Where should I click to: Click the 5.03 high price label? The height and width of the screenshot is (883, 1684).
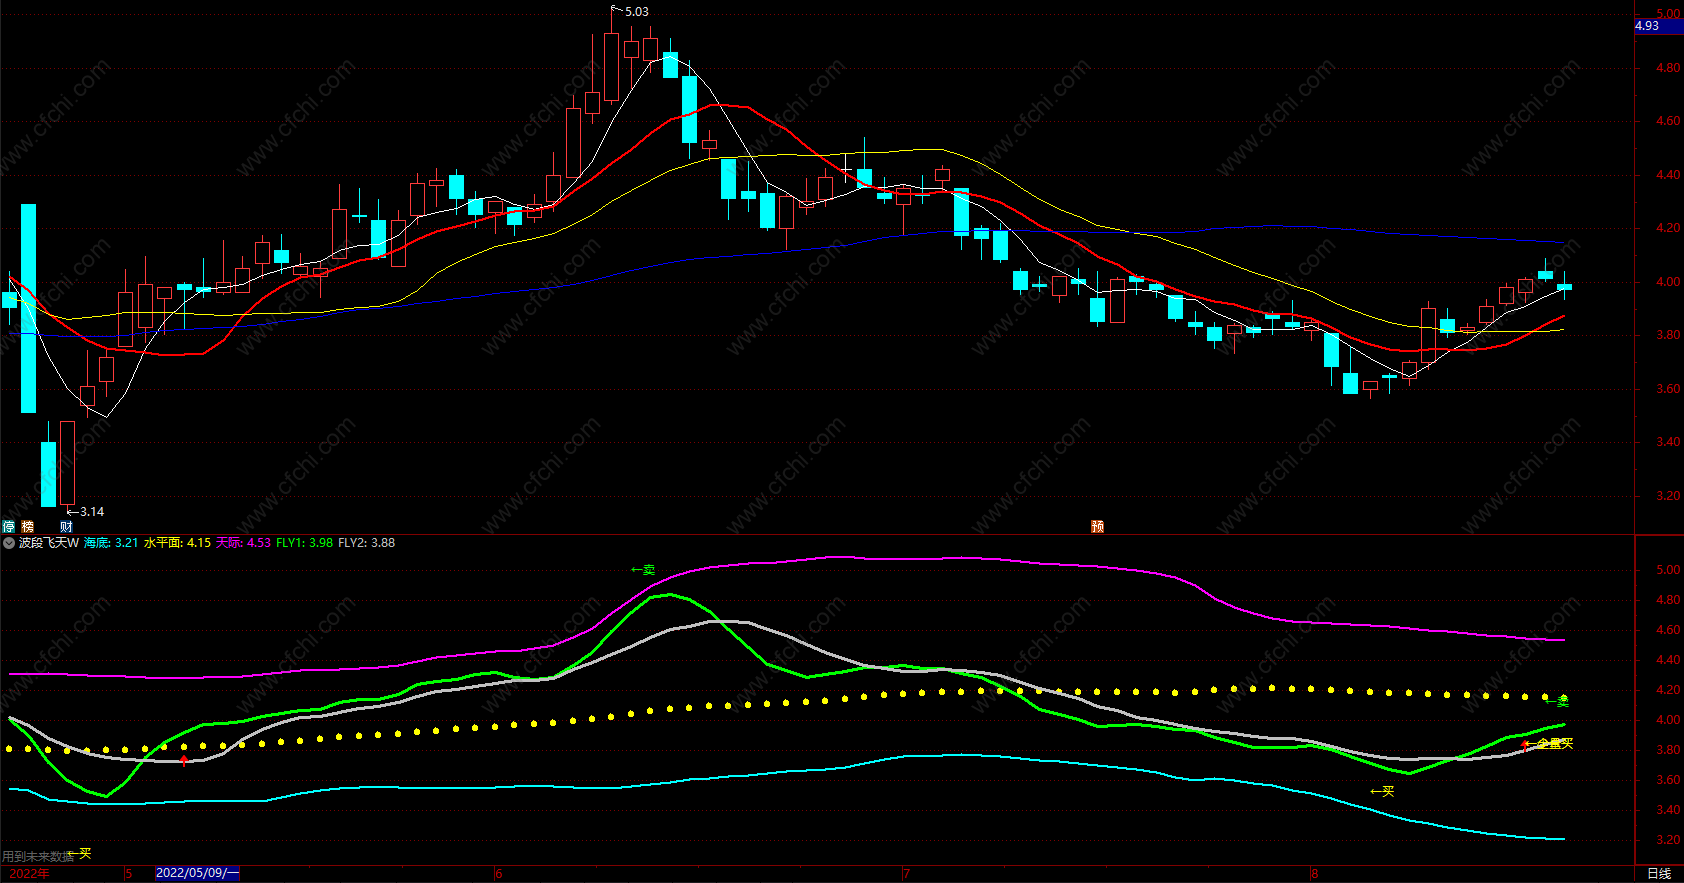coord(636,12)
